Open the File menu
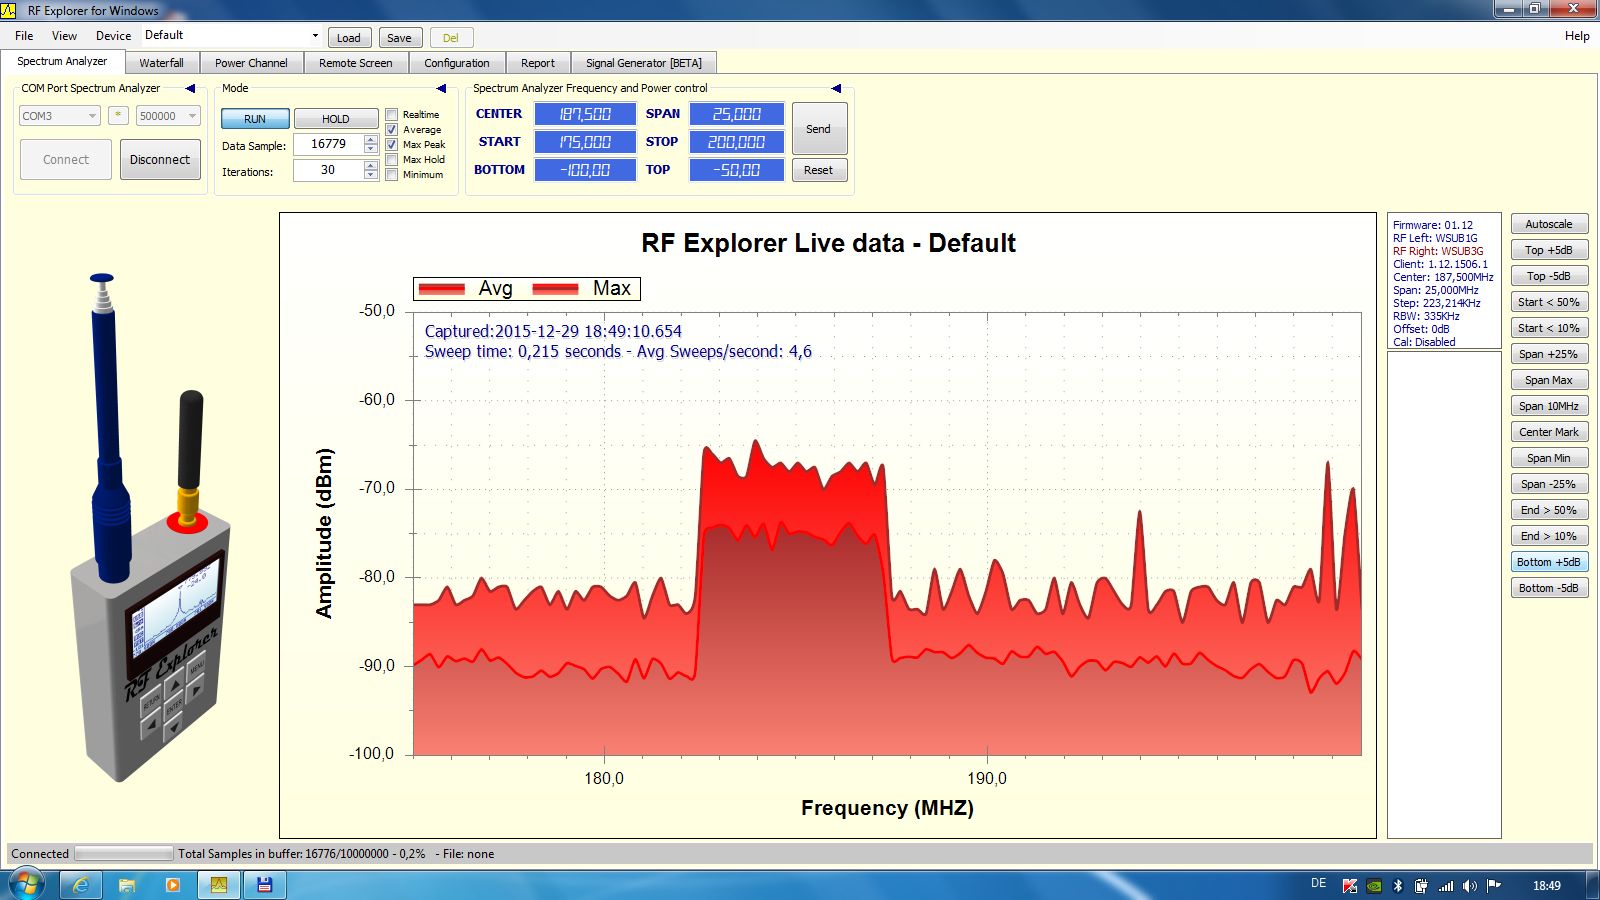The width and height of the screenshot is (1600, 900). coord(24,36)
